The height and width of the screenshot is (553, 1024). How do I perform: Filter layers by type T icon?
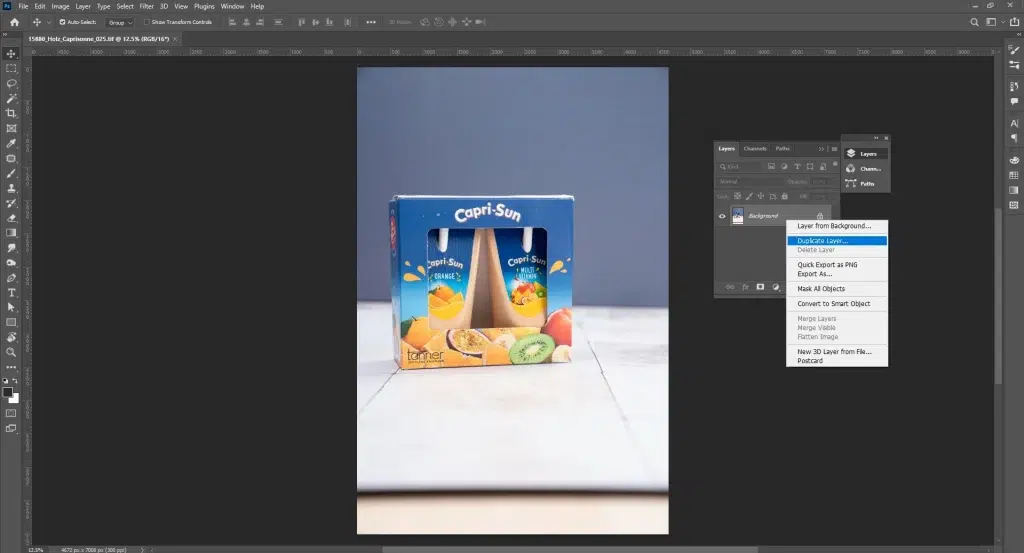click(797, 166)
